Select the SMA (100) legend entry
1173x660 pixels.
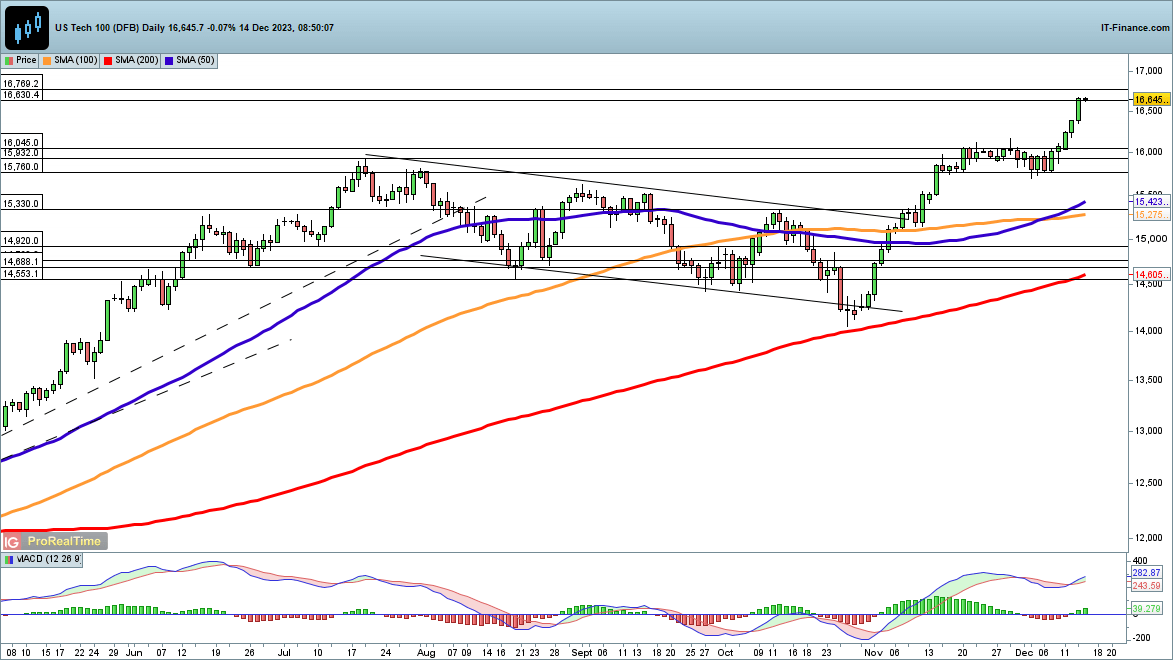pos(70,60)
